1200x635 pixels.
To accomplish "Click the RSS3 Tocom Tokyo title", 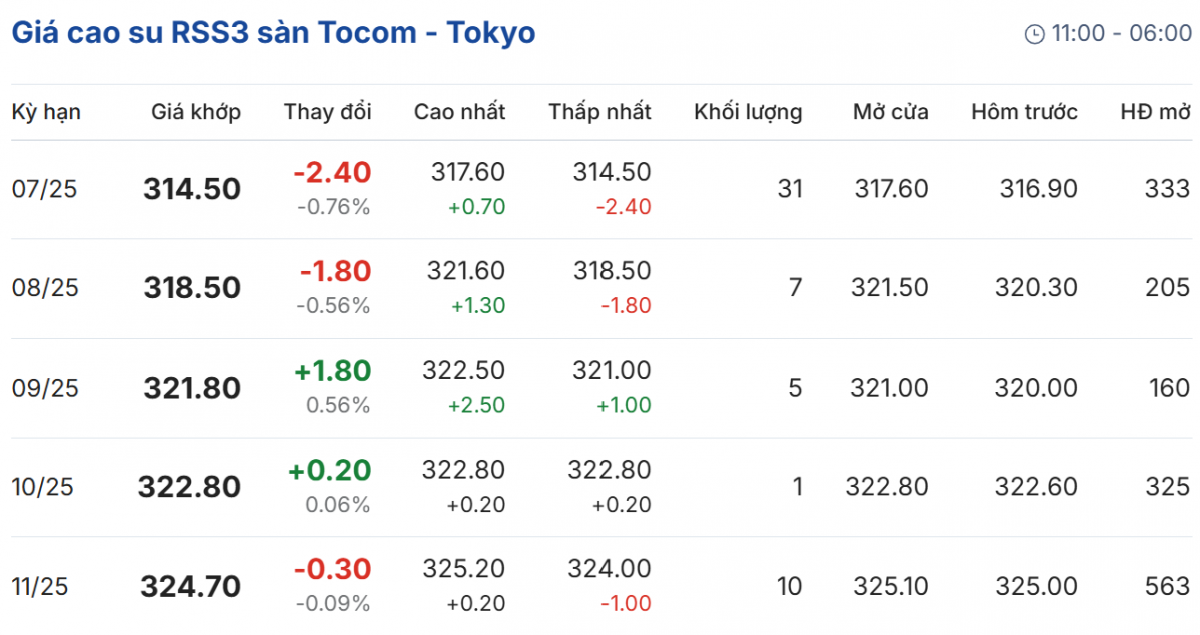I will pyautogui.click(x=273, y=33).
